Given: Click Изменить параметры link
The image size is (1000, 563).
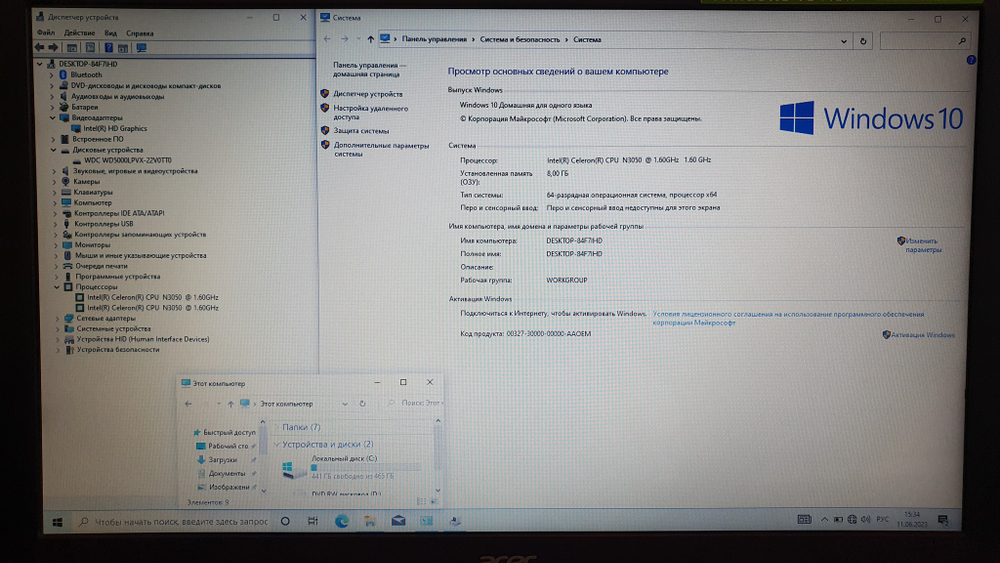Looking at the screenshot, I should (x=923, y=245).
